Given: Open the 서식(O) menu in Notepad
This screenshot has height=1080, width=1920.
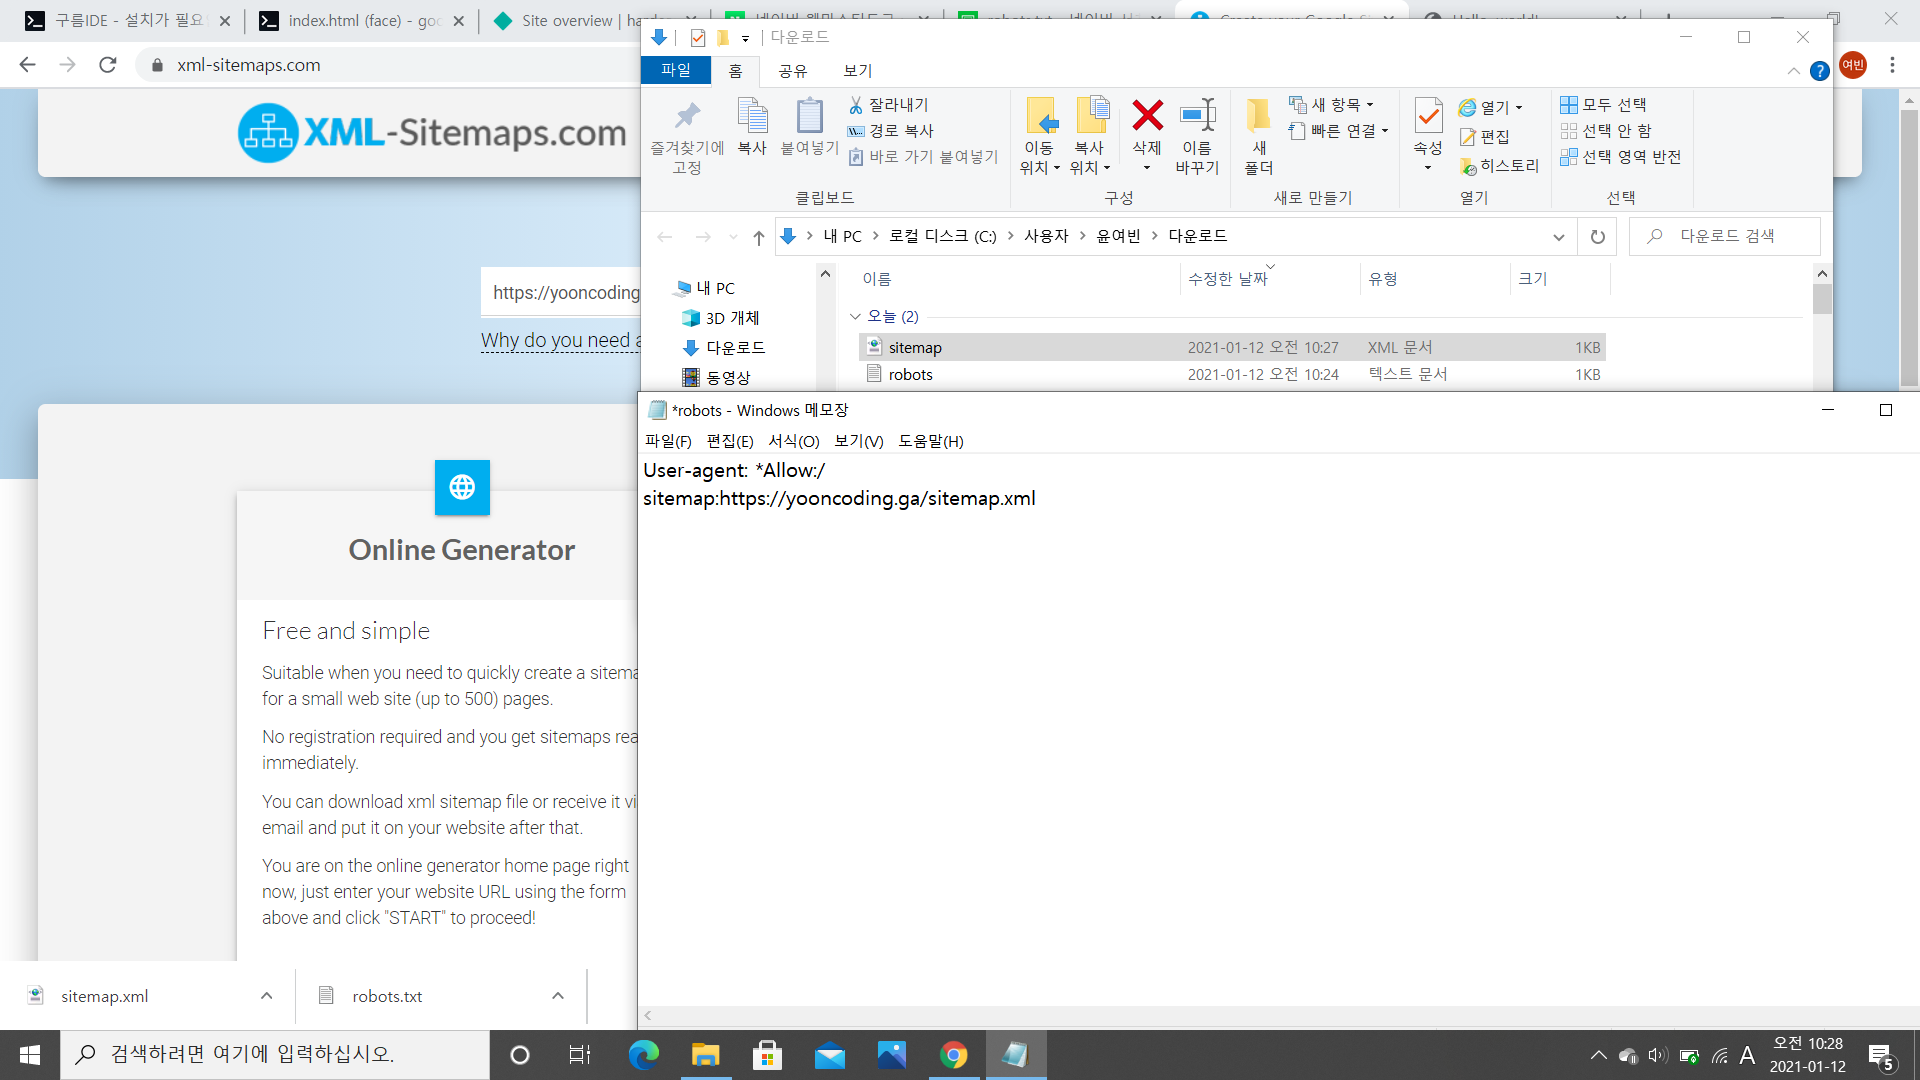Looking at the screenshot, I should [793, 441].
